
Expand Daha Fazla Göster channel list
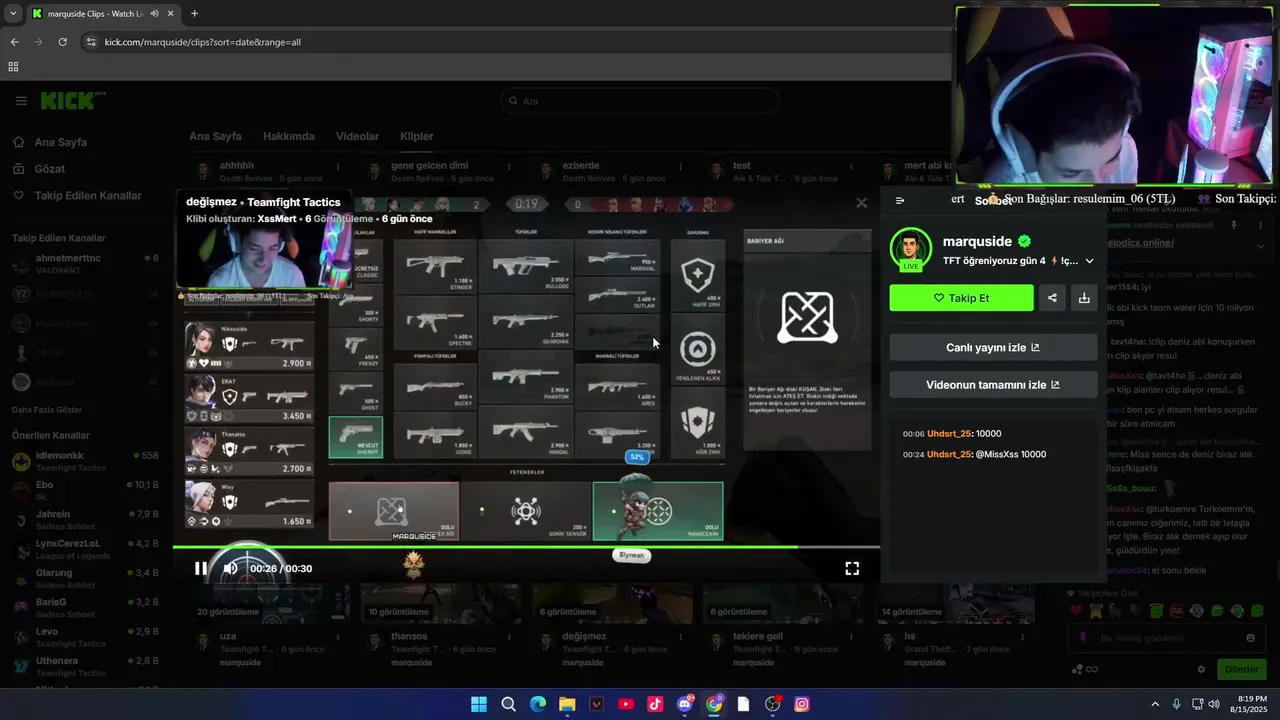tap(47, 410)
